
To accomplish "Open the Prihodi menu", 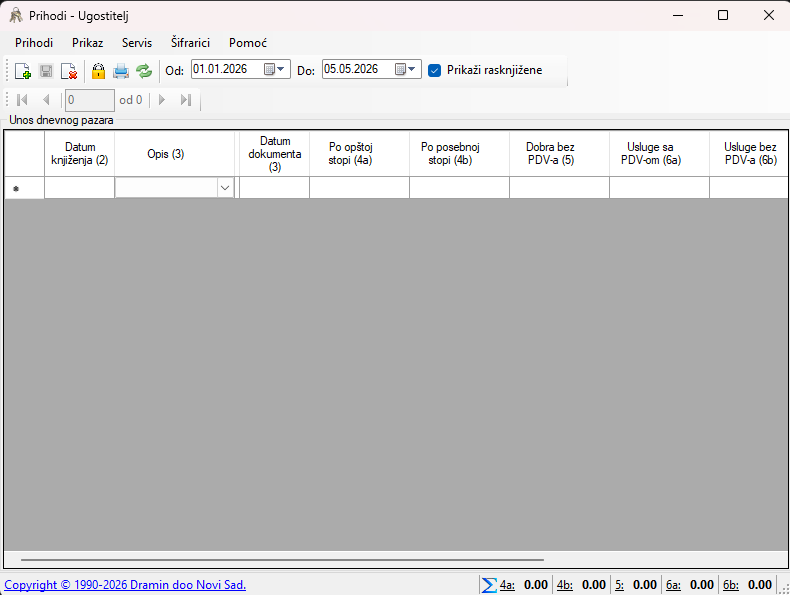I will pyautogui.click(x=34, y=43).
